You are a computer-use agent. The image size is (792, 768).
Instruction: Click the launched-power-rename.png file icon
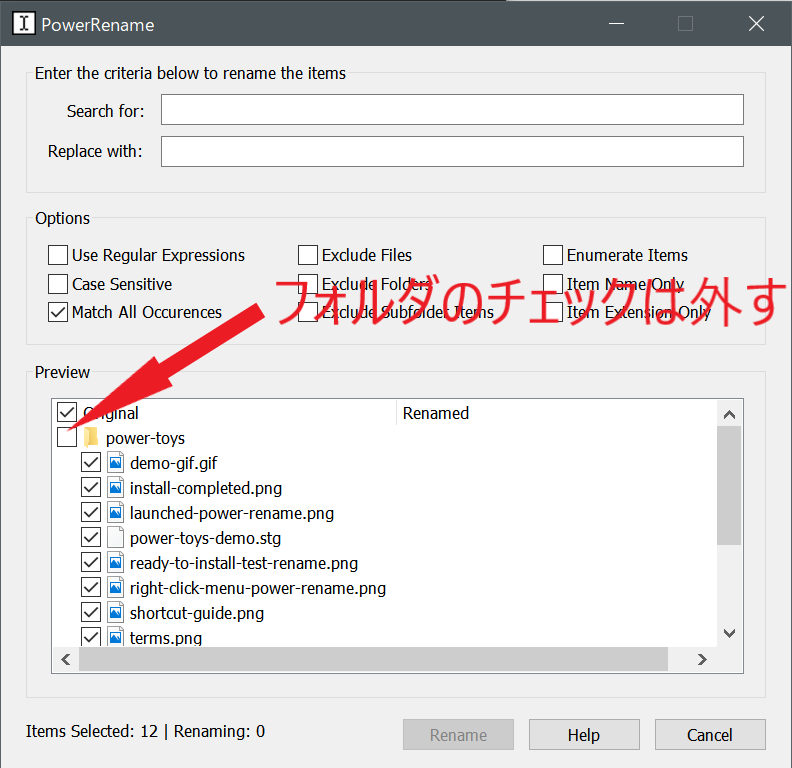115,513
